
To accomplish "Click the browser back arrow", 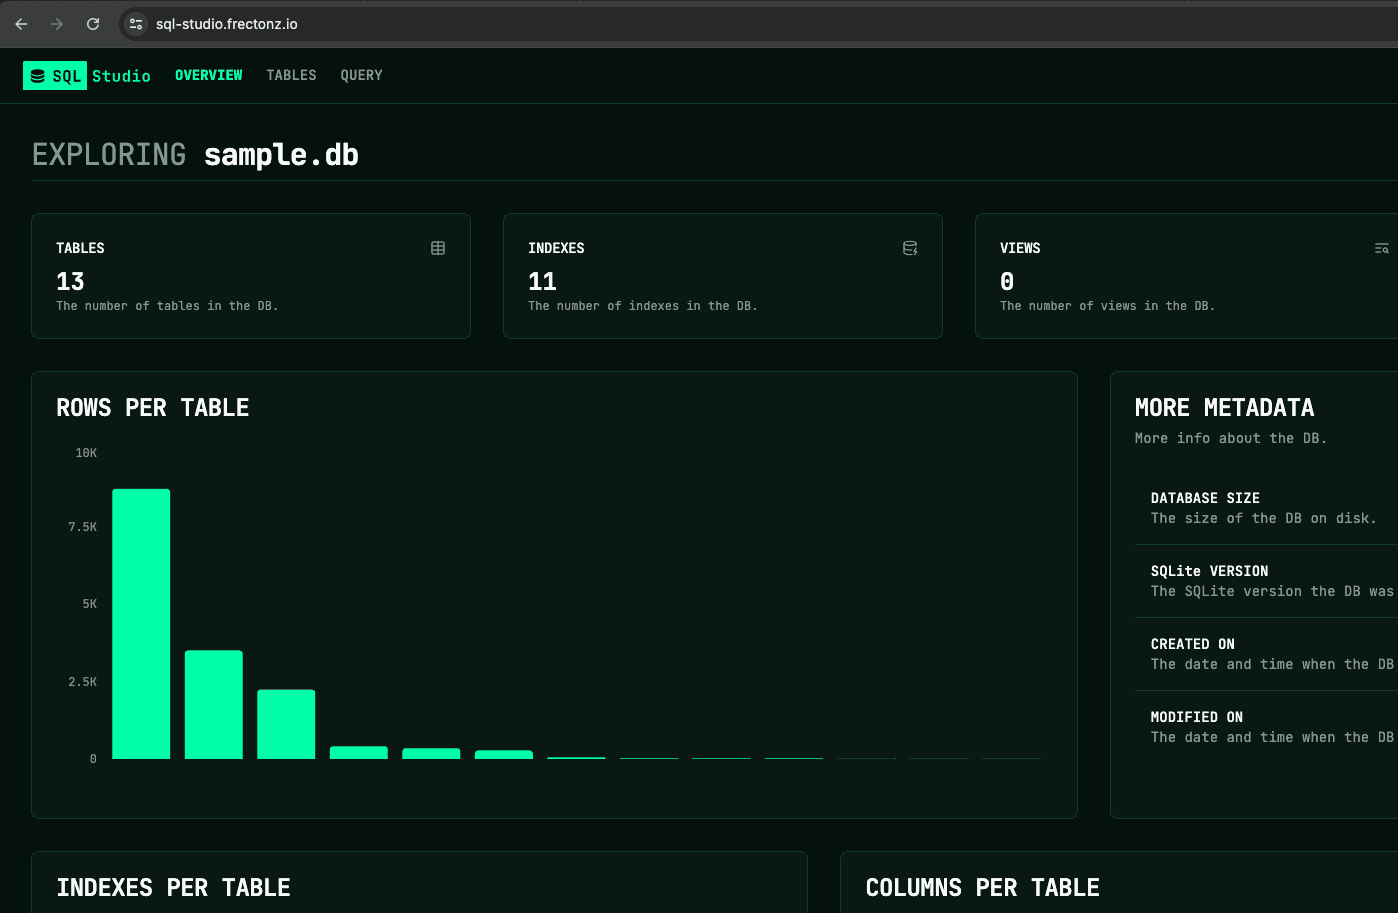I will tap(21, 24).
